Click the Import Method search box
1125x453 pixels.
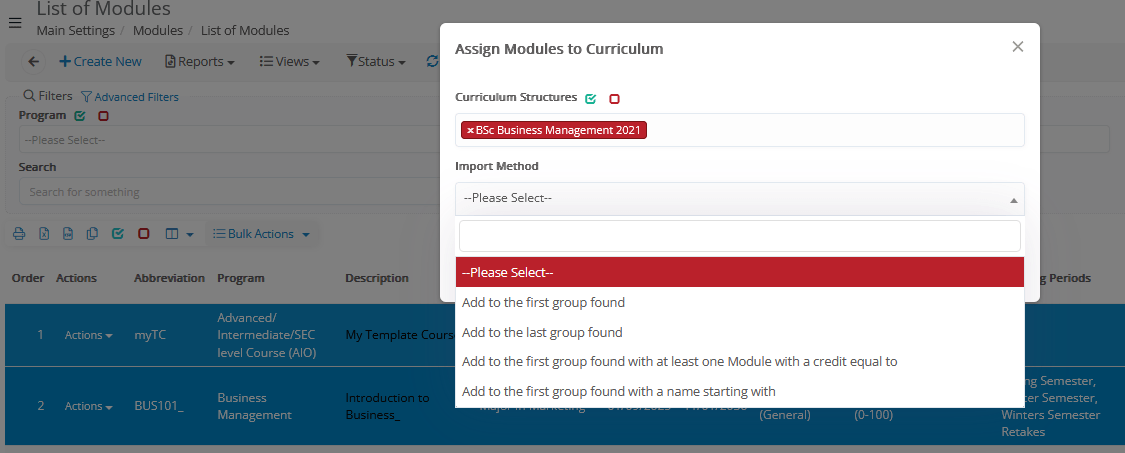pos(739,236)
